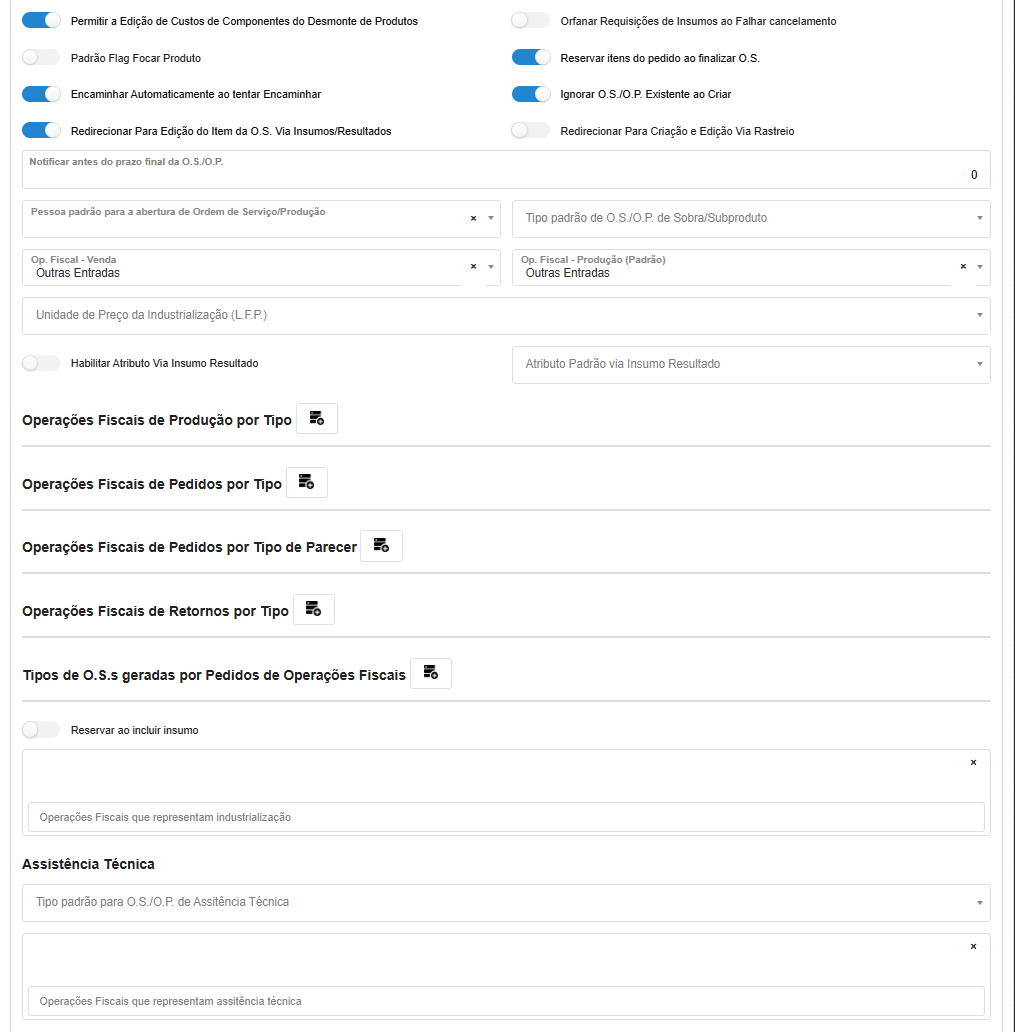Viewport: 1015px width, 1032px height.
Task: Toggle Habilitar Atributo Via Insumo Resultado
Action: point(41,364)
